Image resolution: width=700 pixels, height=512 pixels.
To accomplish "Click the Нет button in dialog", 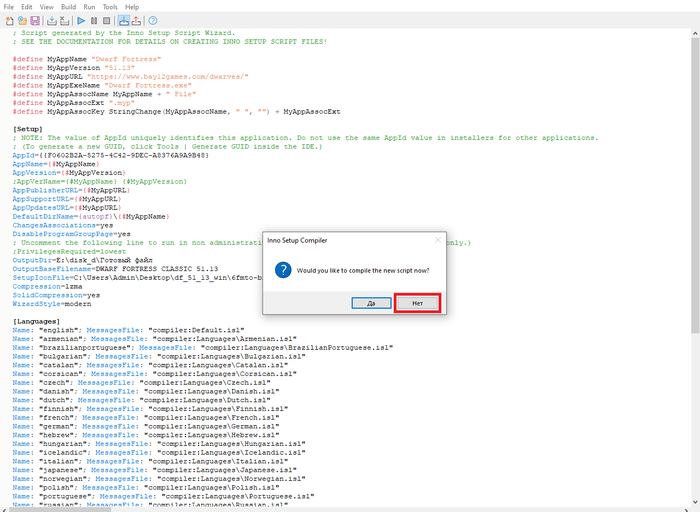I will click(417, 302).
